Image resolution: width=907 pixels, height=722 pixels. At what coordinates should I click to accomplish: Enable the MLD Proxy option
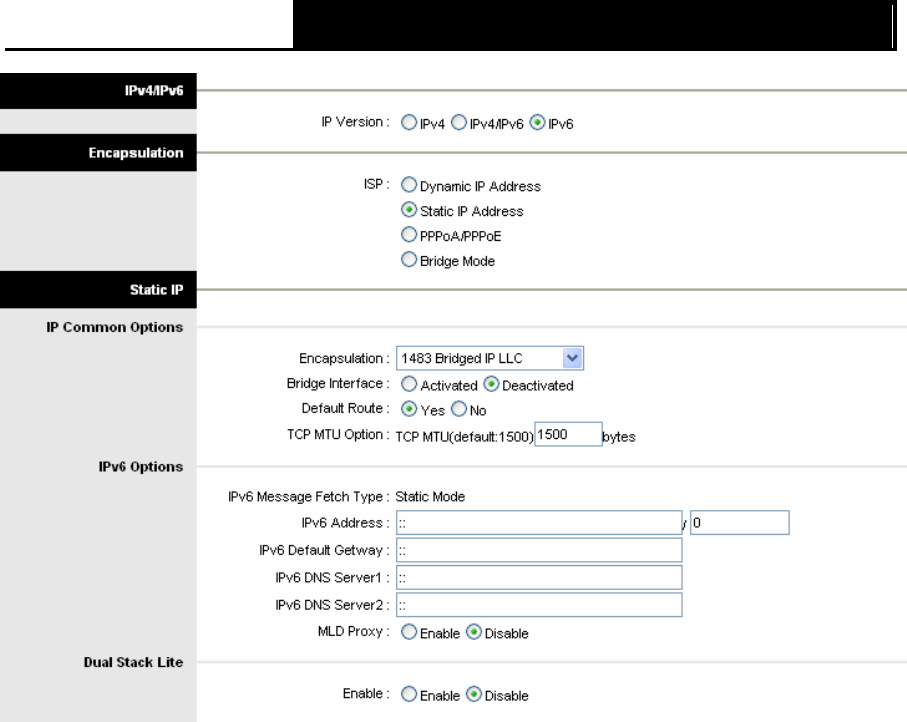click(x=409, y=632)
